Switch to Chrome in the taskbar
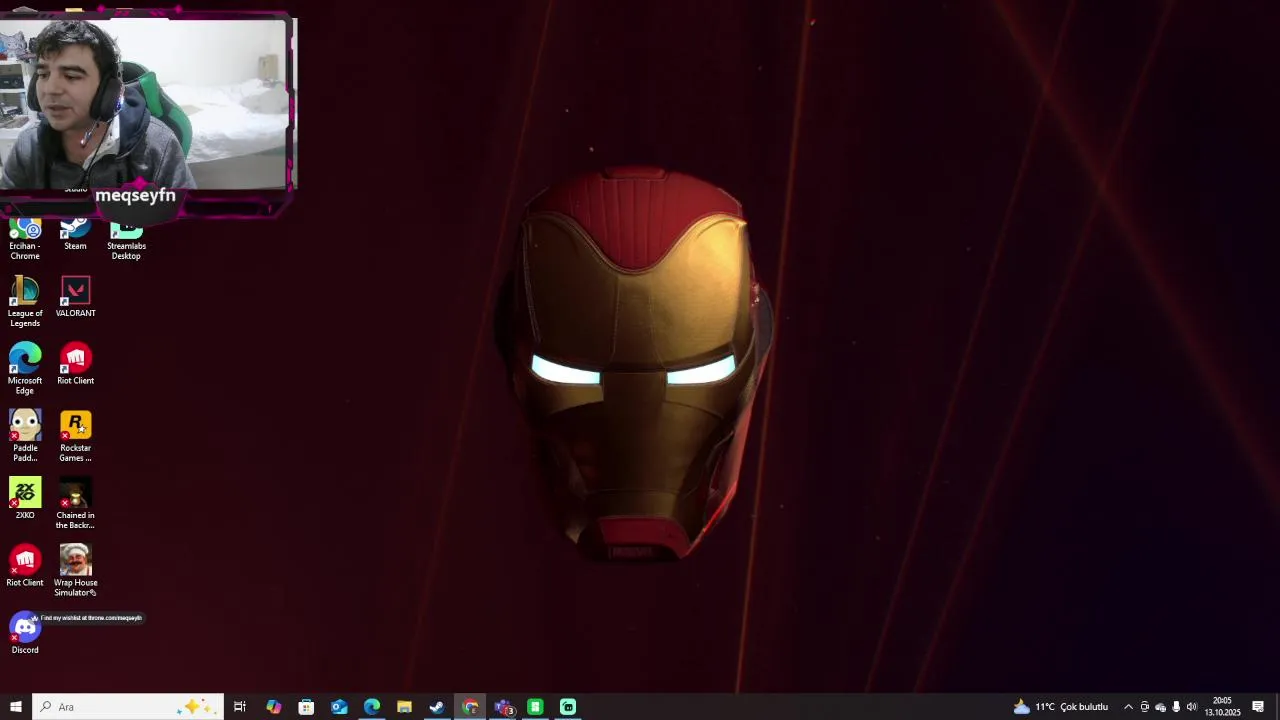 [x=470, y=707]
